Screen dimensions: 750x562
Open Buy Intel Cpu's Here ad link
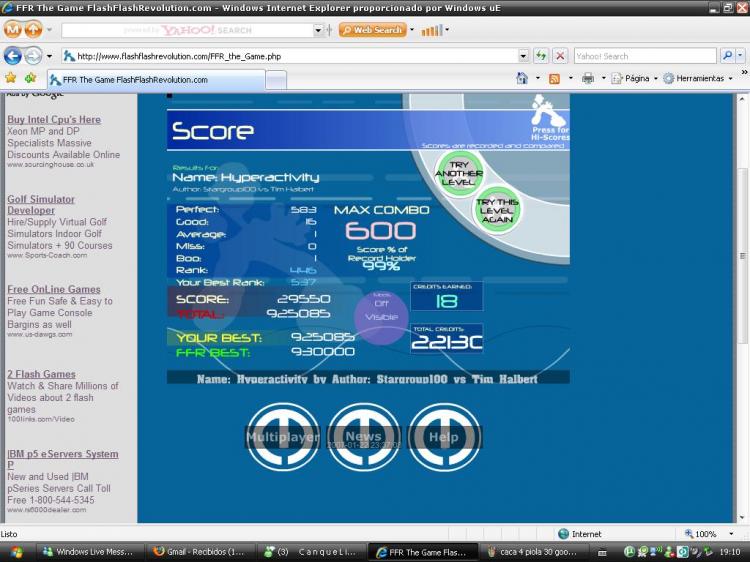54,120
